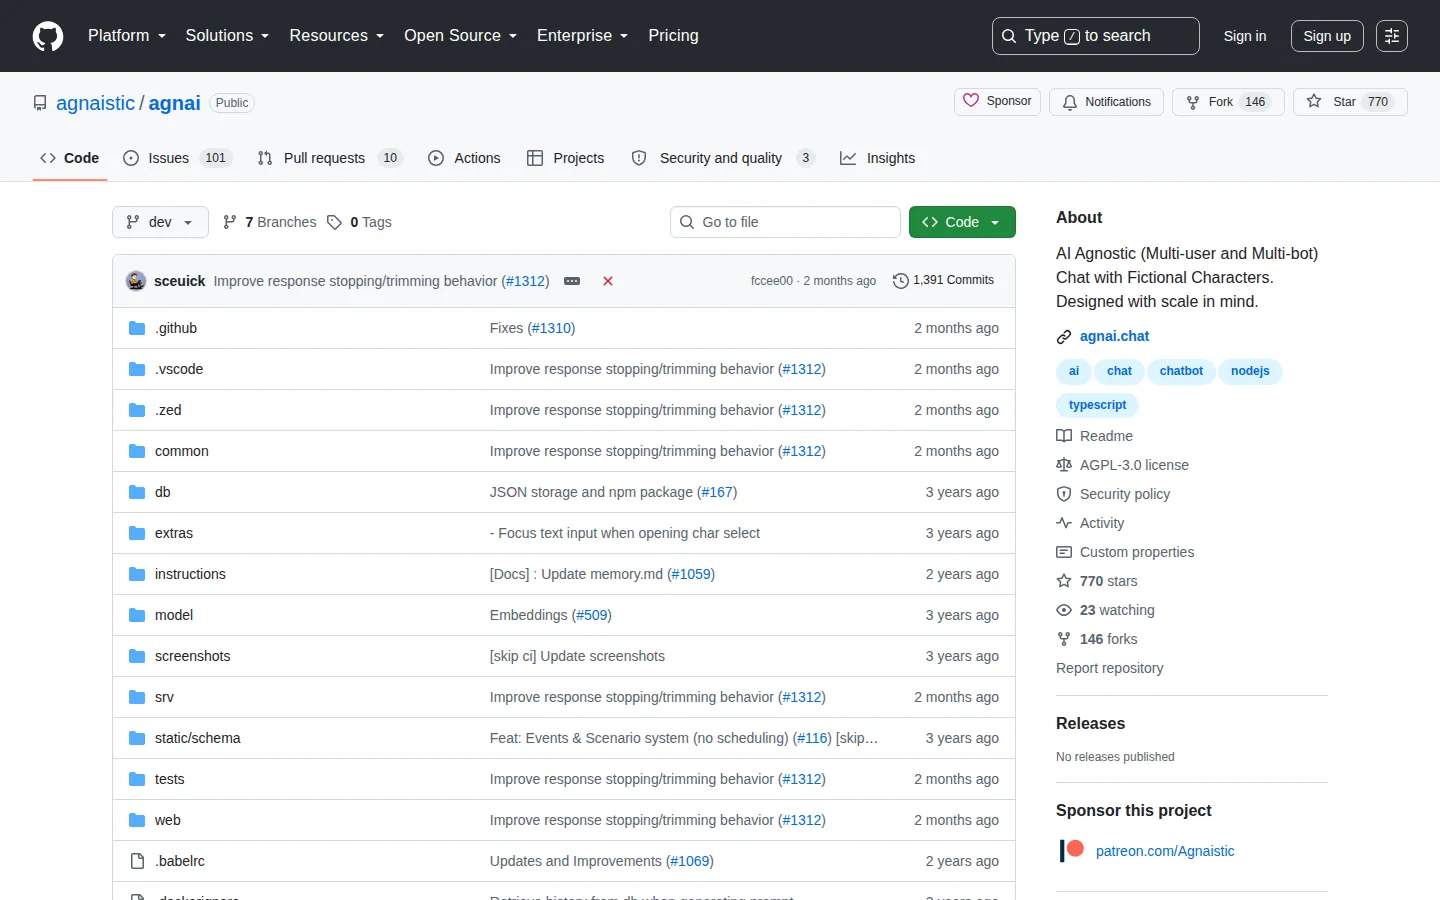Click the Sign in link
Image resolution: width=1440 pixels, height=900 pixels.
[x=1245, y=36]
